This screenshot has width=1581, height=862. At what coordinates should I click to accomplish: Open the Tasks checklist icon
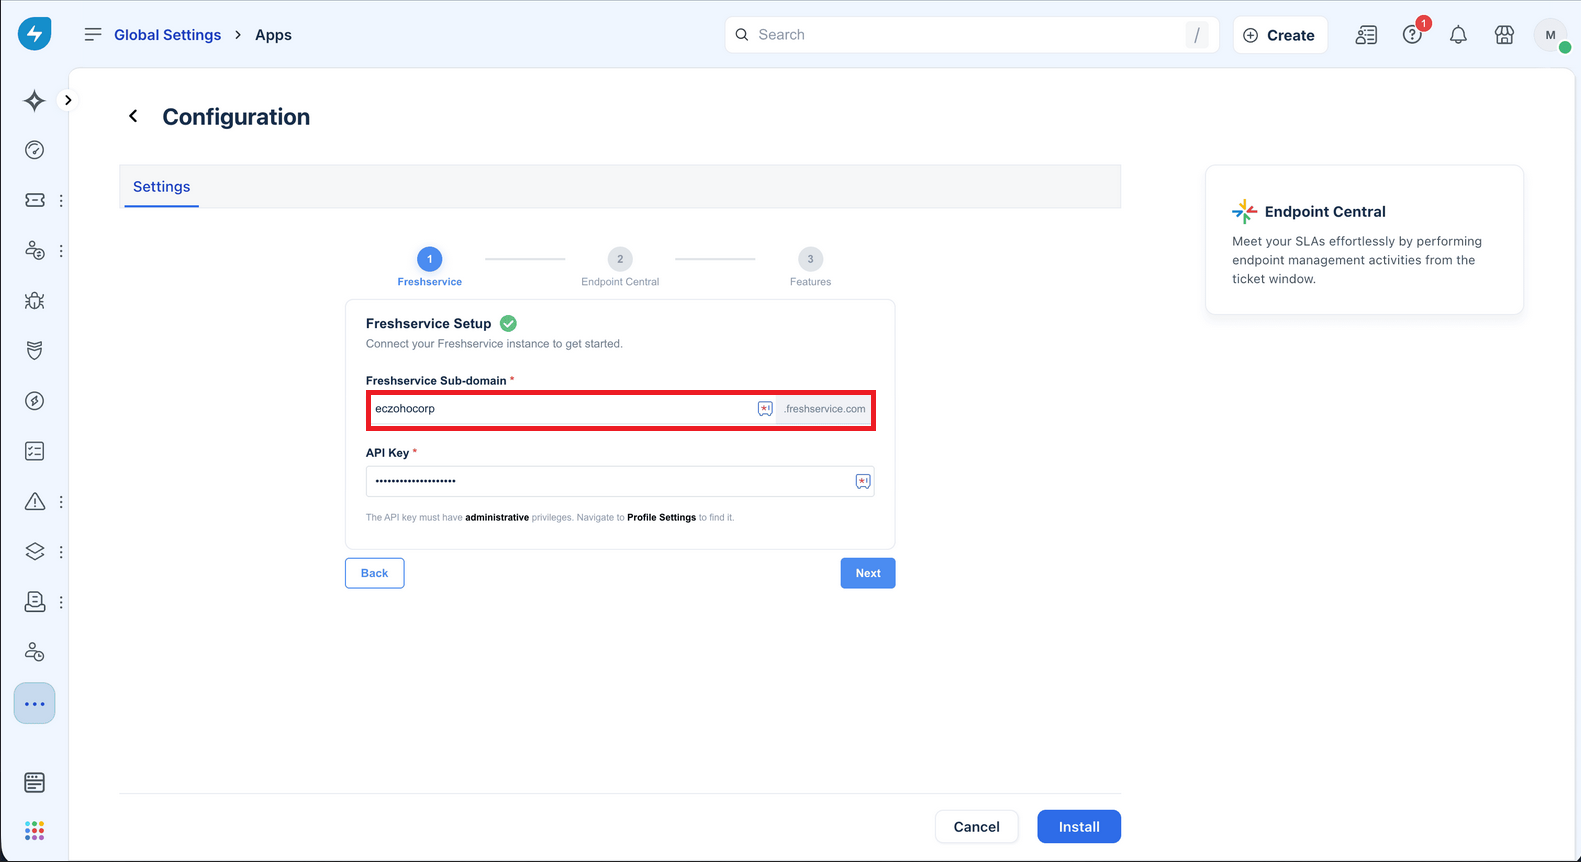coord(35,451)
